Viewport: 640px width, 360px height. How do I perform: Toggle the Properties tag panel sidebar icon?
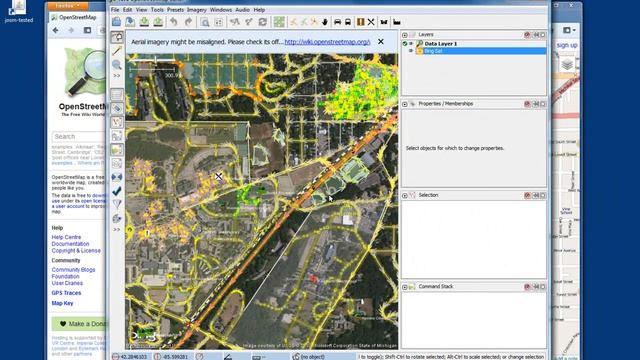[x=117, y=108]
